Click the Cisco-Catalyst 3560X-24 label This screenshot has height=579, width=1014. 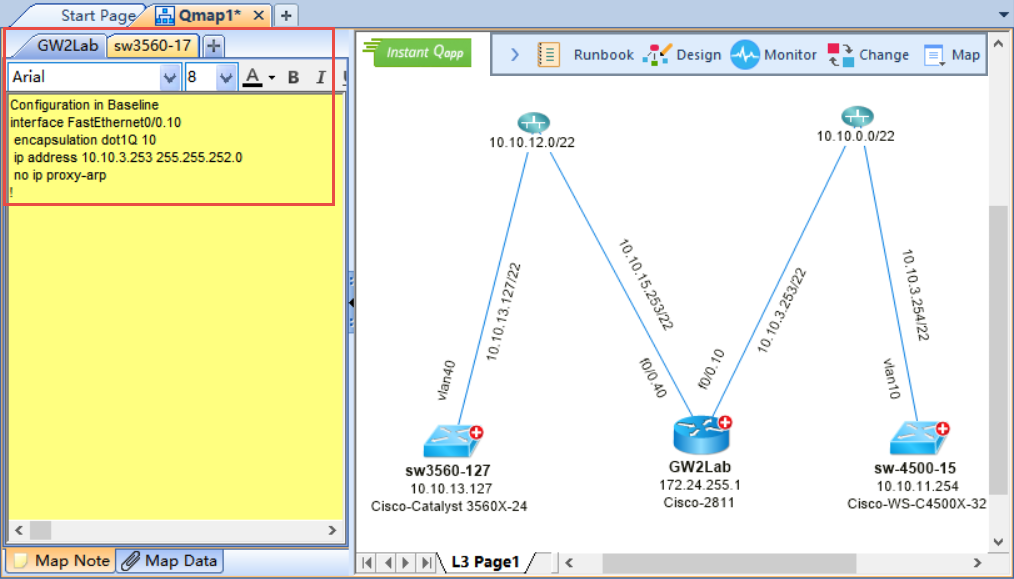click(x=449, y=507)
